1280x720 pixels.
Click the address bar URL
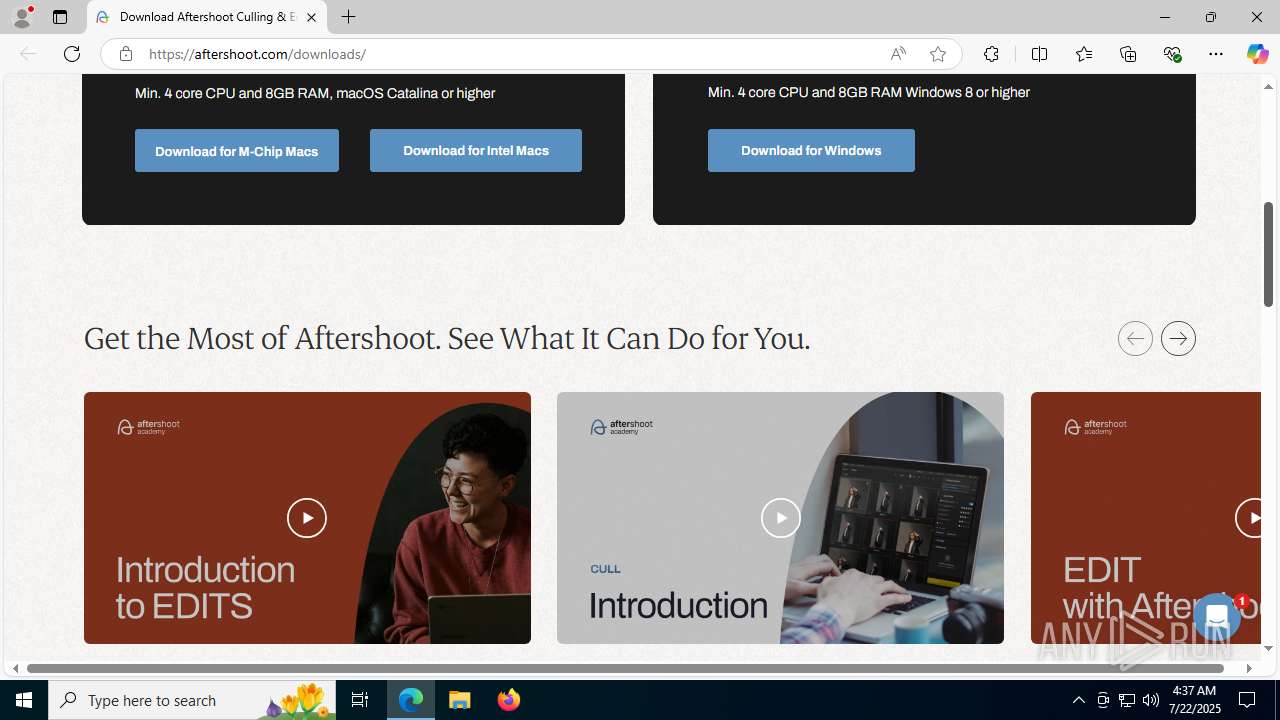coord(257,54)
